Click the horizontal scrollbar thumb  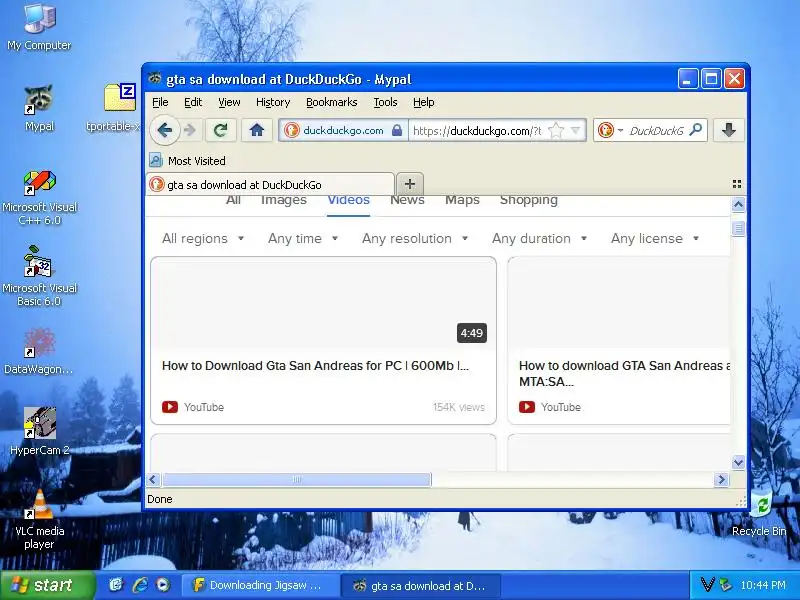296,480
